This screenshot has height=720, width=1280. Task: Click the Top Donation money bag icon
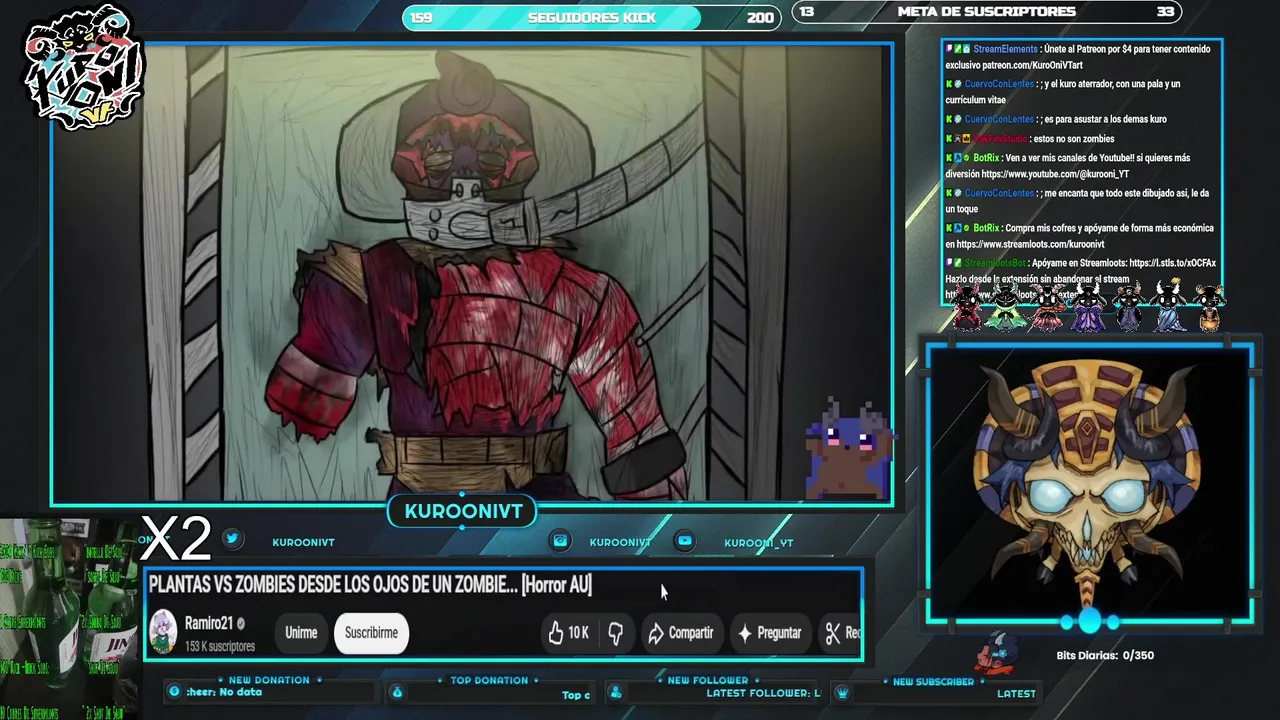point(397,692)
